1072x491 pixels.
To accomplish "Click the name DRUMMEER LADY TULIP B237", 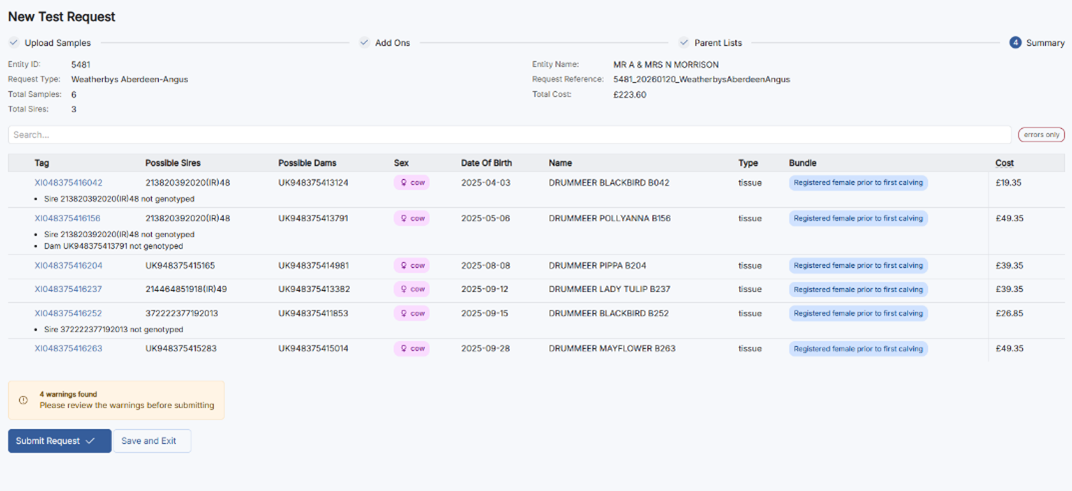I will pyautogui.click(x=610, y=289).
